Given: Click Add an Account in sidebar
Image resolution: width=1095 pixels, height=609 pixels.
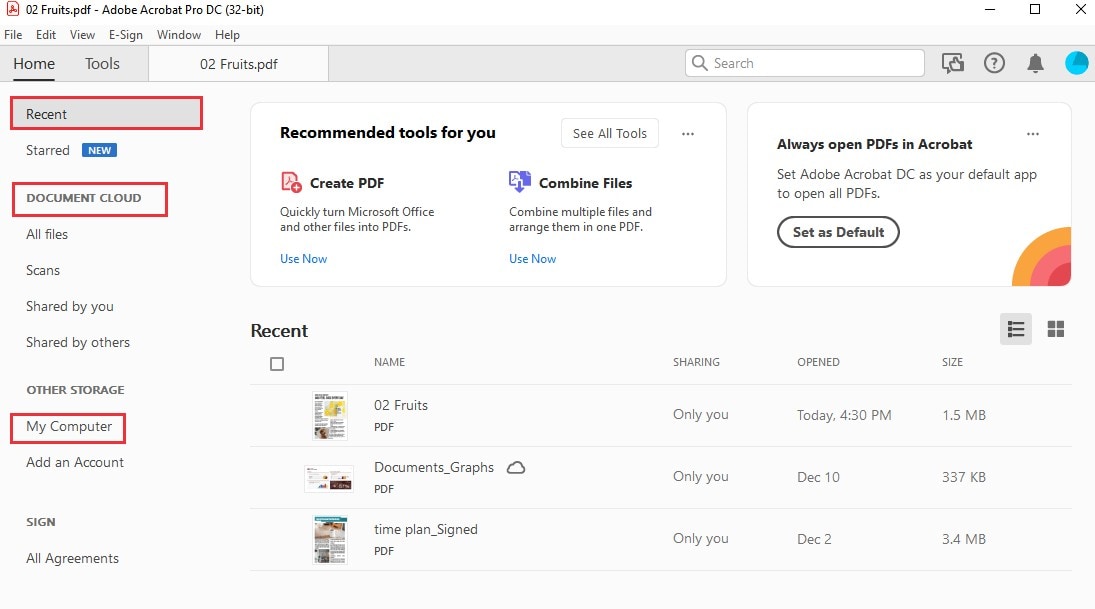Looking at the screenshot, I should pyautogui.click(x=75, y=462).
